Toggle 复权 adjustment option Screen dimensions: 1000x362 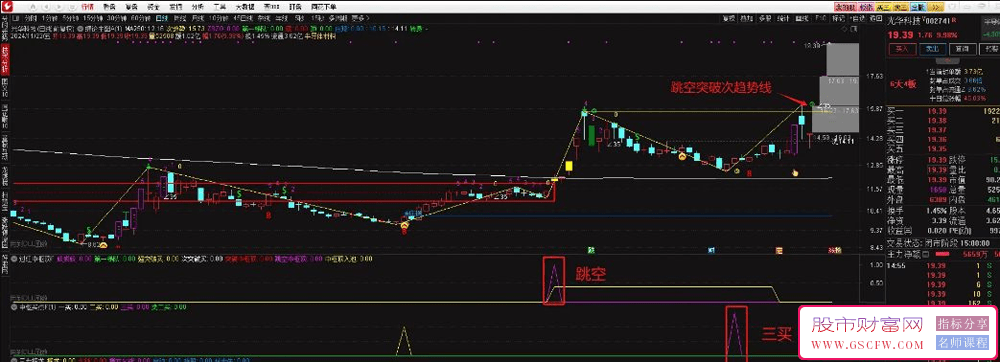pos(729,18)
